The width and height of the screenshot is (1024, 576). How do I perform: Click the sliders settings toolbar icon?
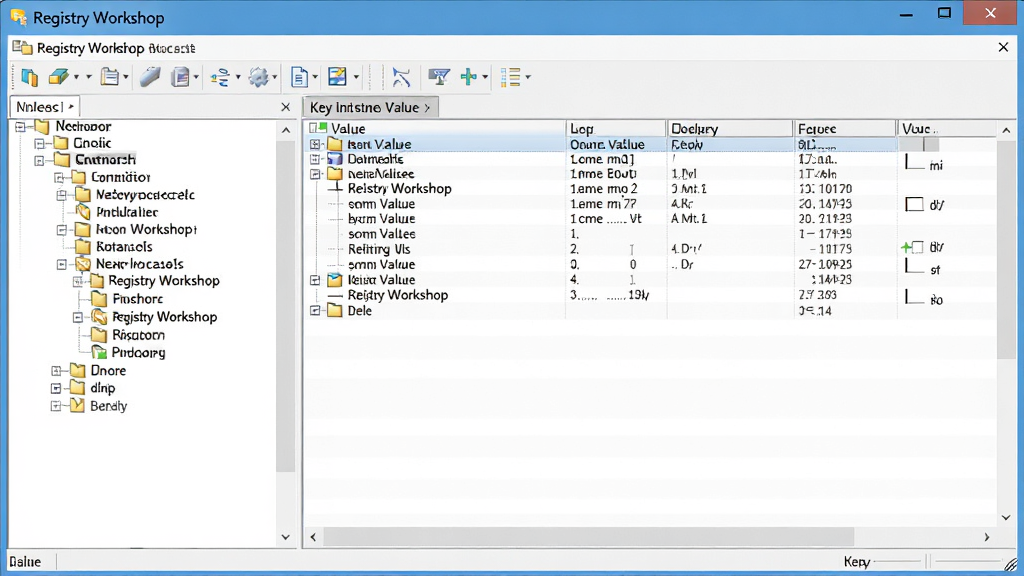pyautogui.click(x=220, y=77)
